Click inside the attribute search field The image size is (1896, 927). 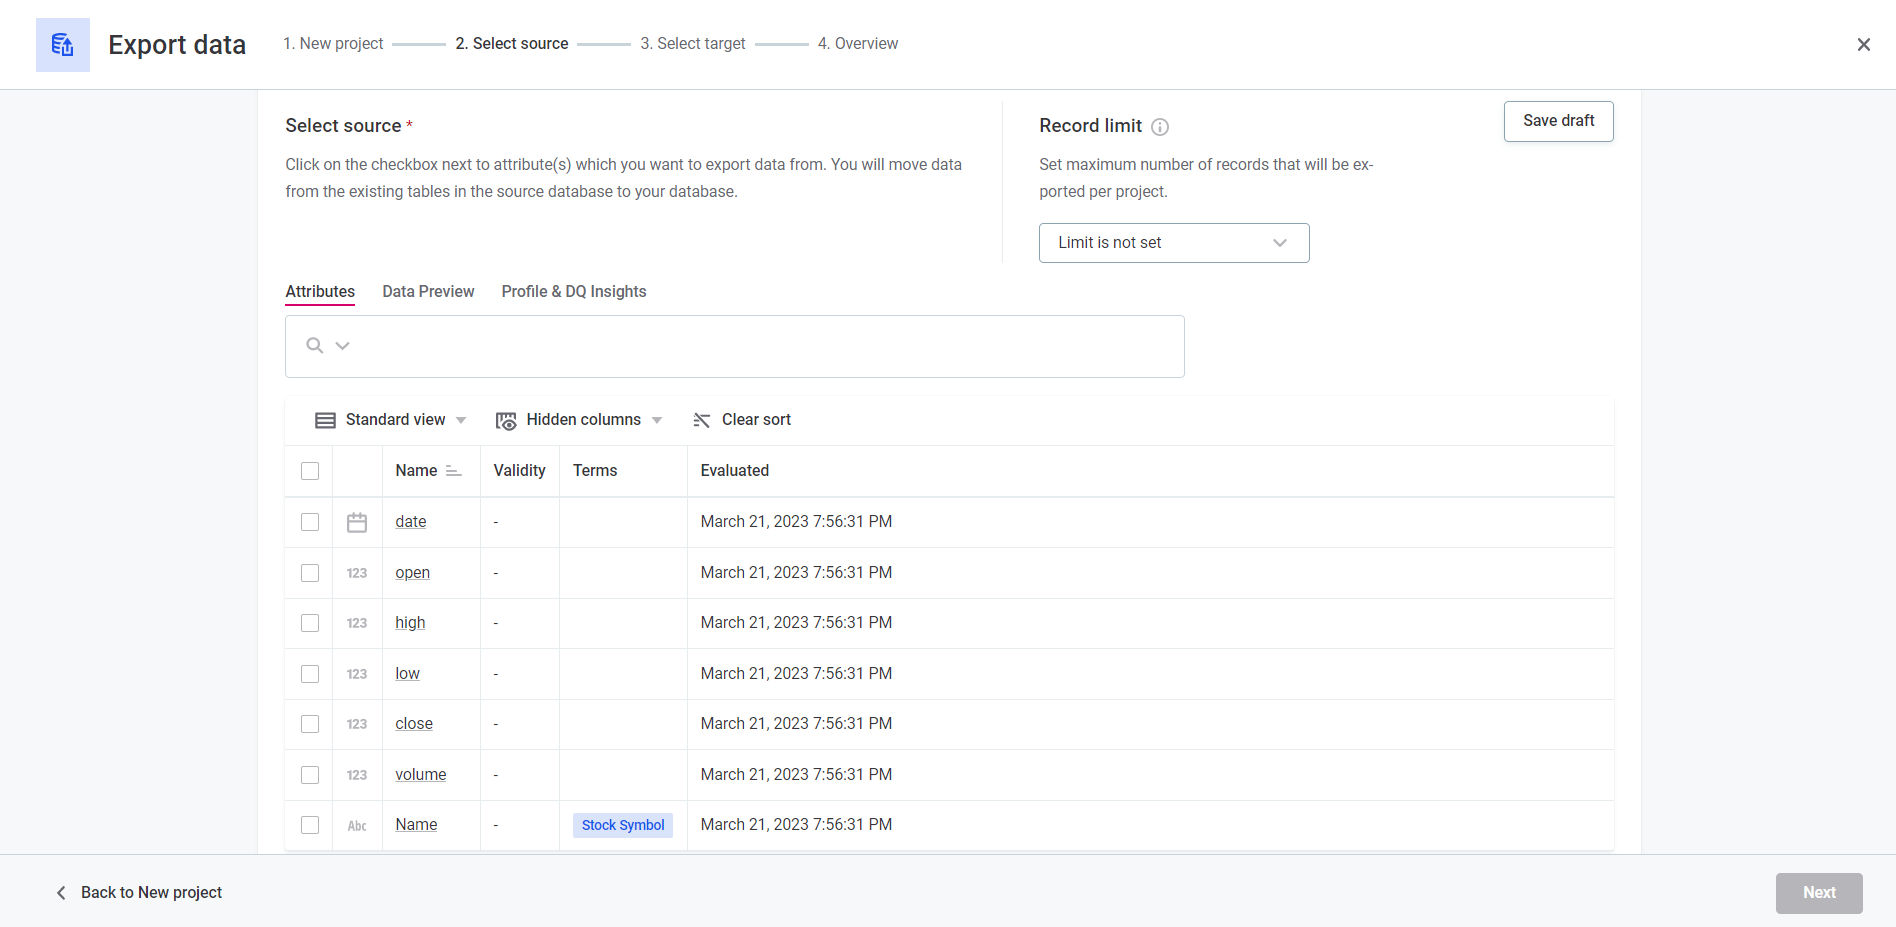click(760, 347)
